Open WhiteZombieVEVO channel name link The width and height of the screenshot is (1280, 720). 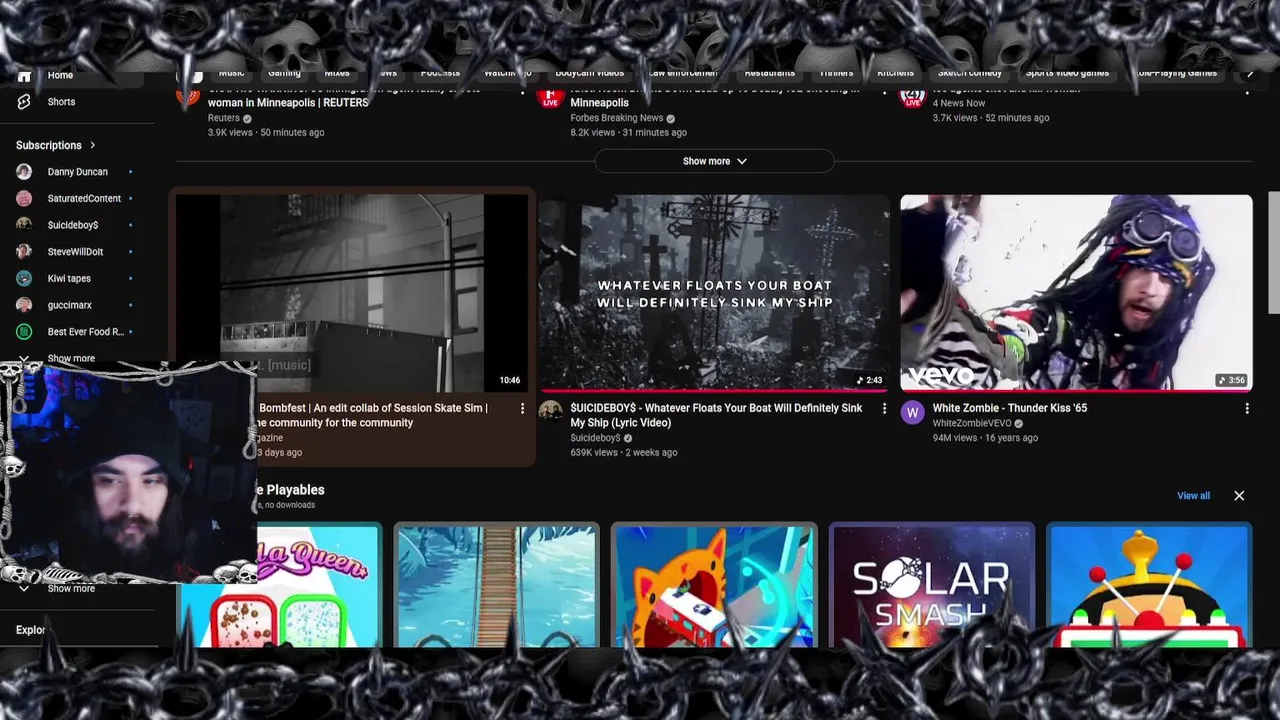972,424
